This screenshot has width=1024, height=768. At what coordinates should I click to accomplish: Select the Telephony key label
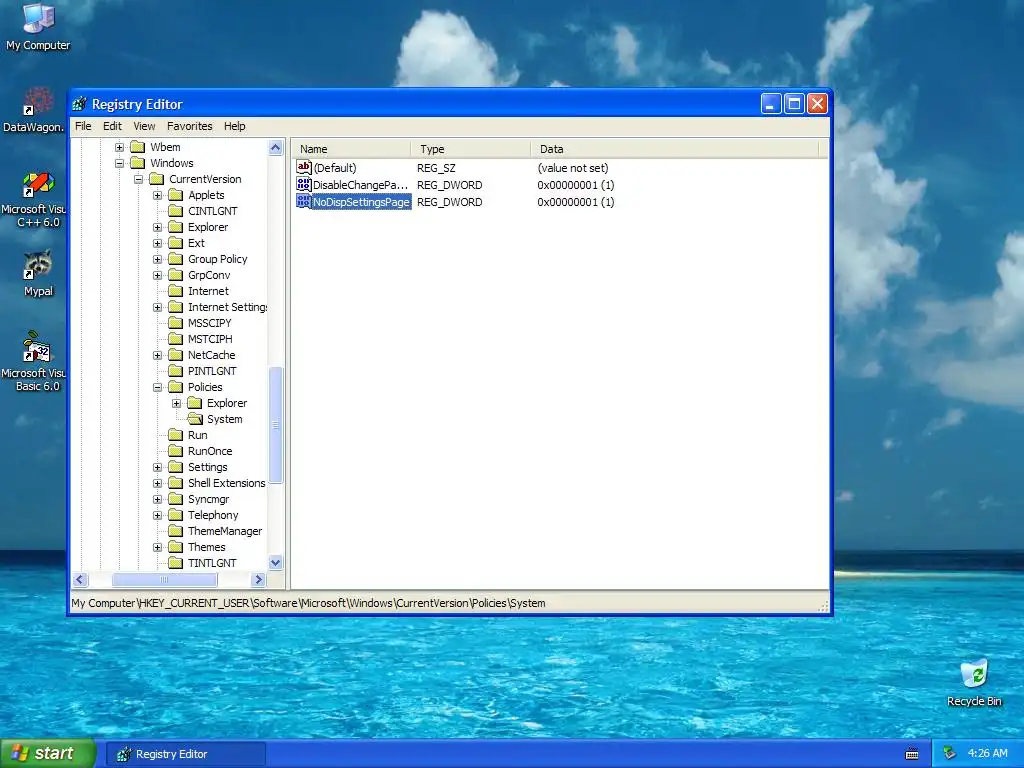tap(213, 515)
